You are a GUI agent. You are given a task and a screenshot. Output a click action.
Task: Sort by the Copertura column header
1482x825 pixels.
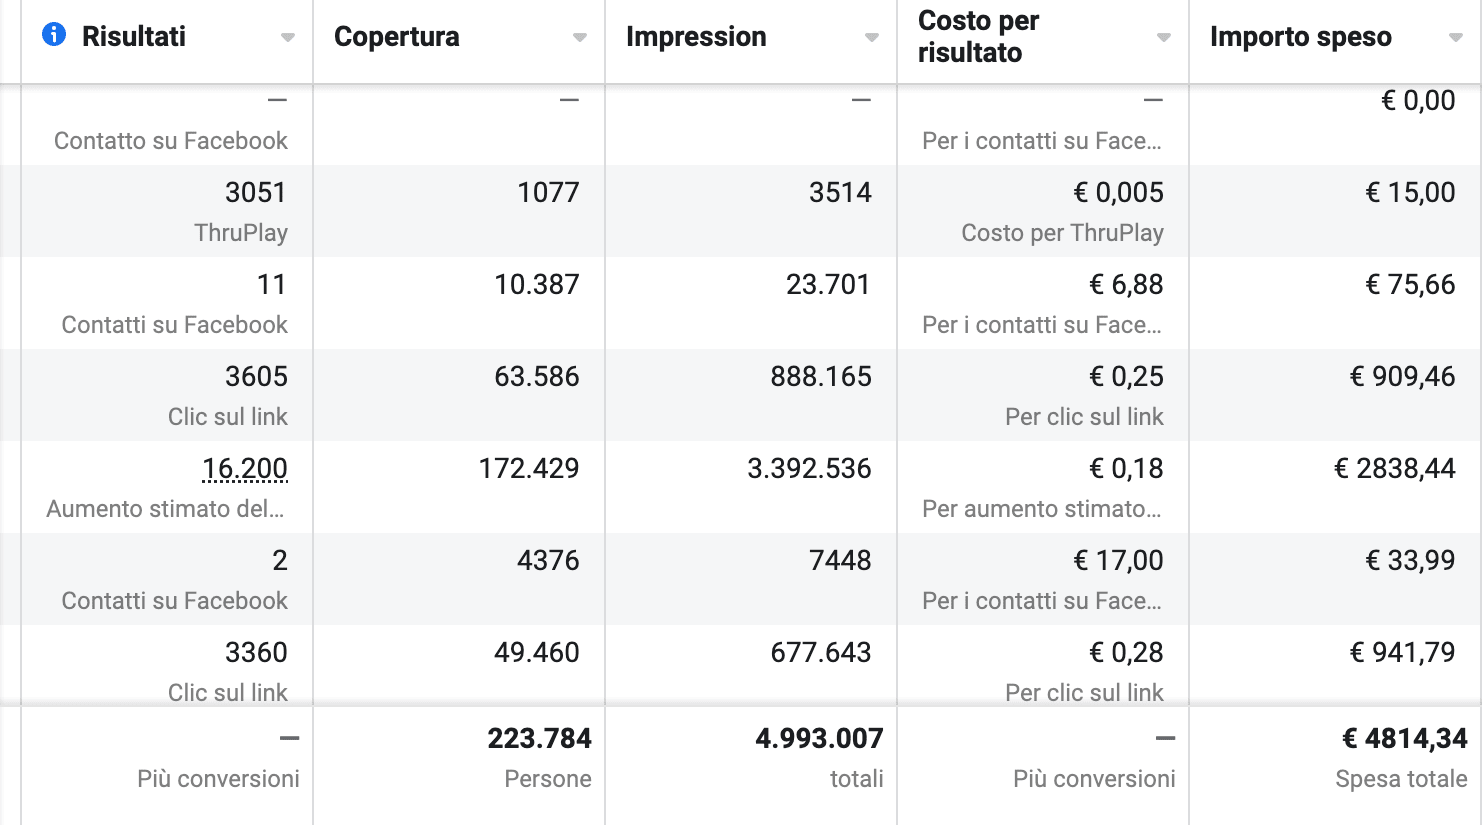(397, 37)
